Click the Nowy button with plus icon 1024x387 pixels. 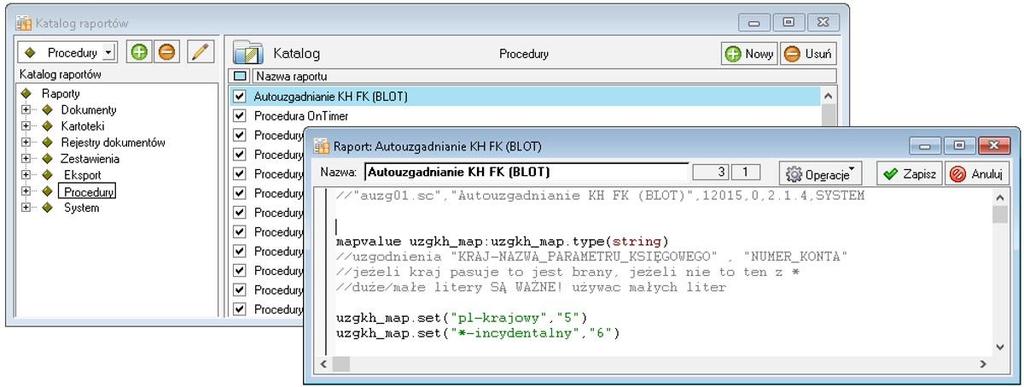[x=750, y=54]
